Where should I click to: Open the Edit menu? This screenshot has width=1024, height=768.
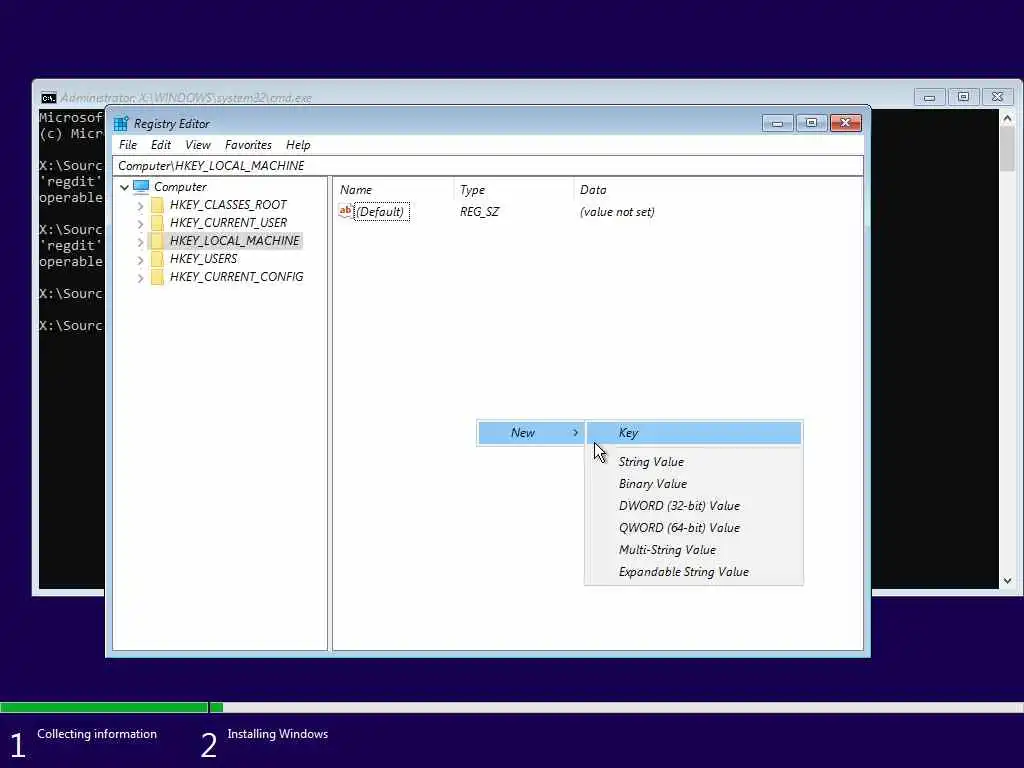coord(161,145)
